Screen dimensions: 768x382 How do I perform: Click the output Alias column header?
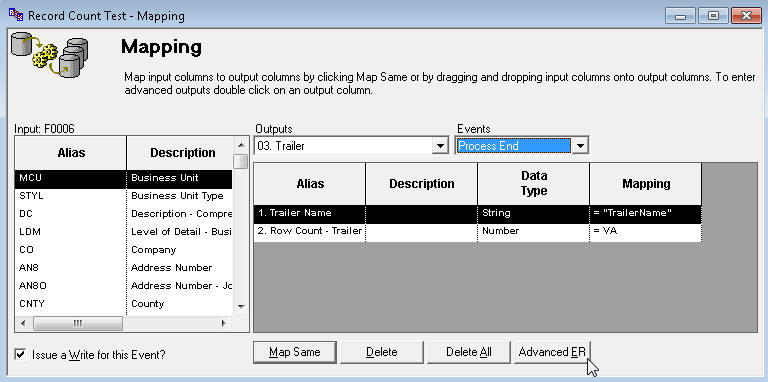310,184
